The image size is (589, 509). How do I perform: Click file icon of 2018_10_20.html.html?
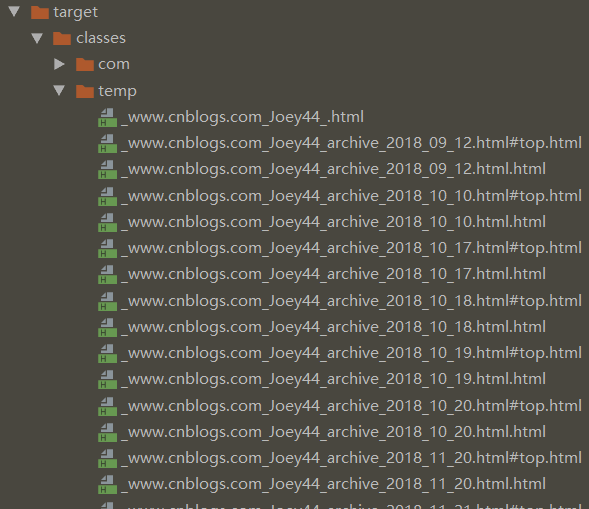coord(107,432)
